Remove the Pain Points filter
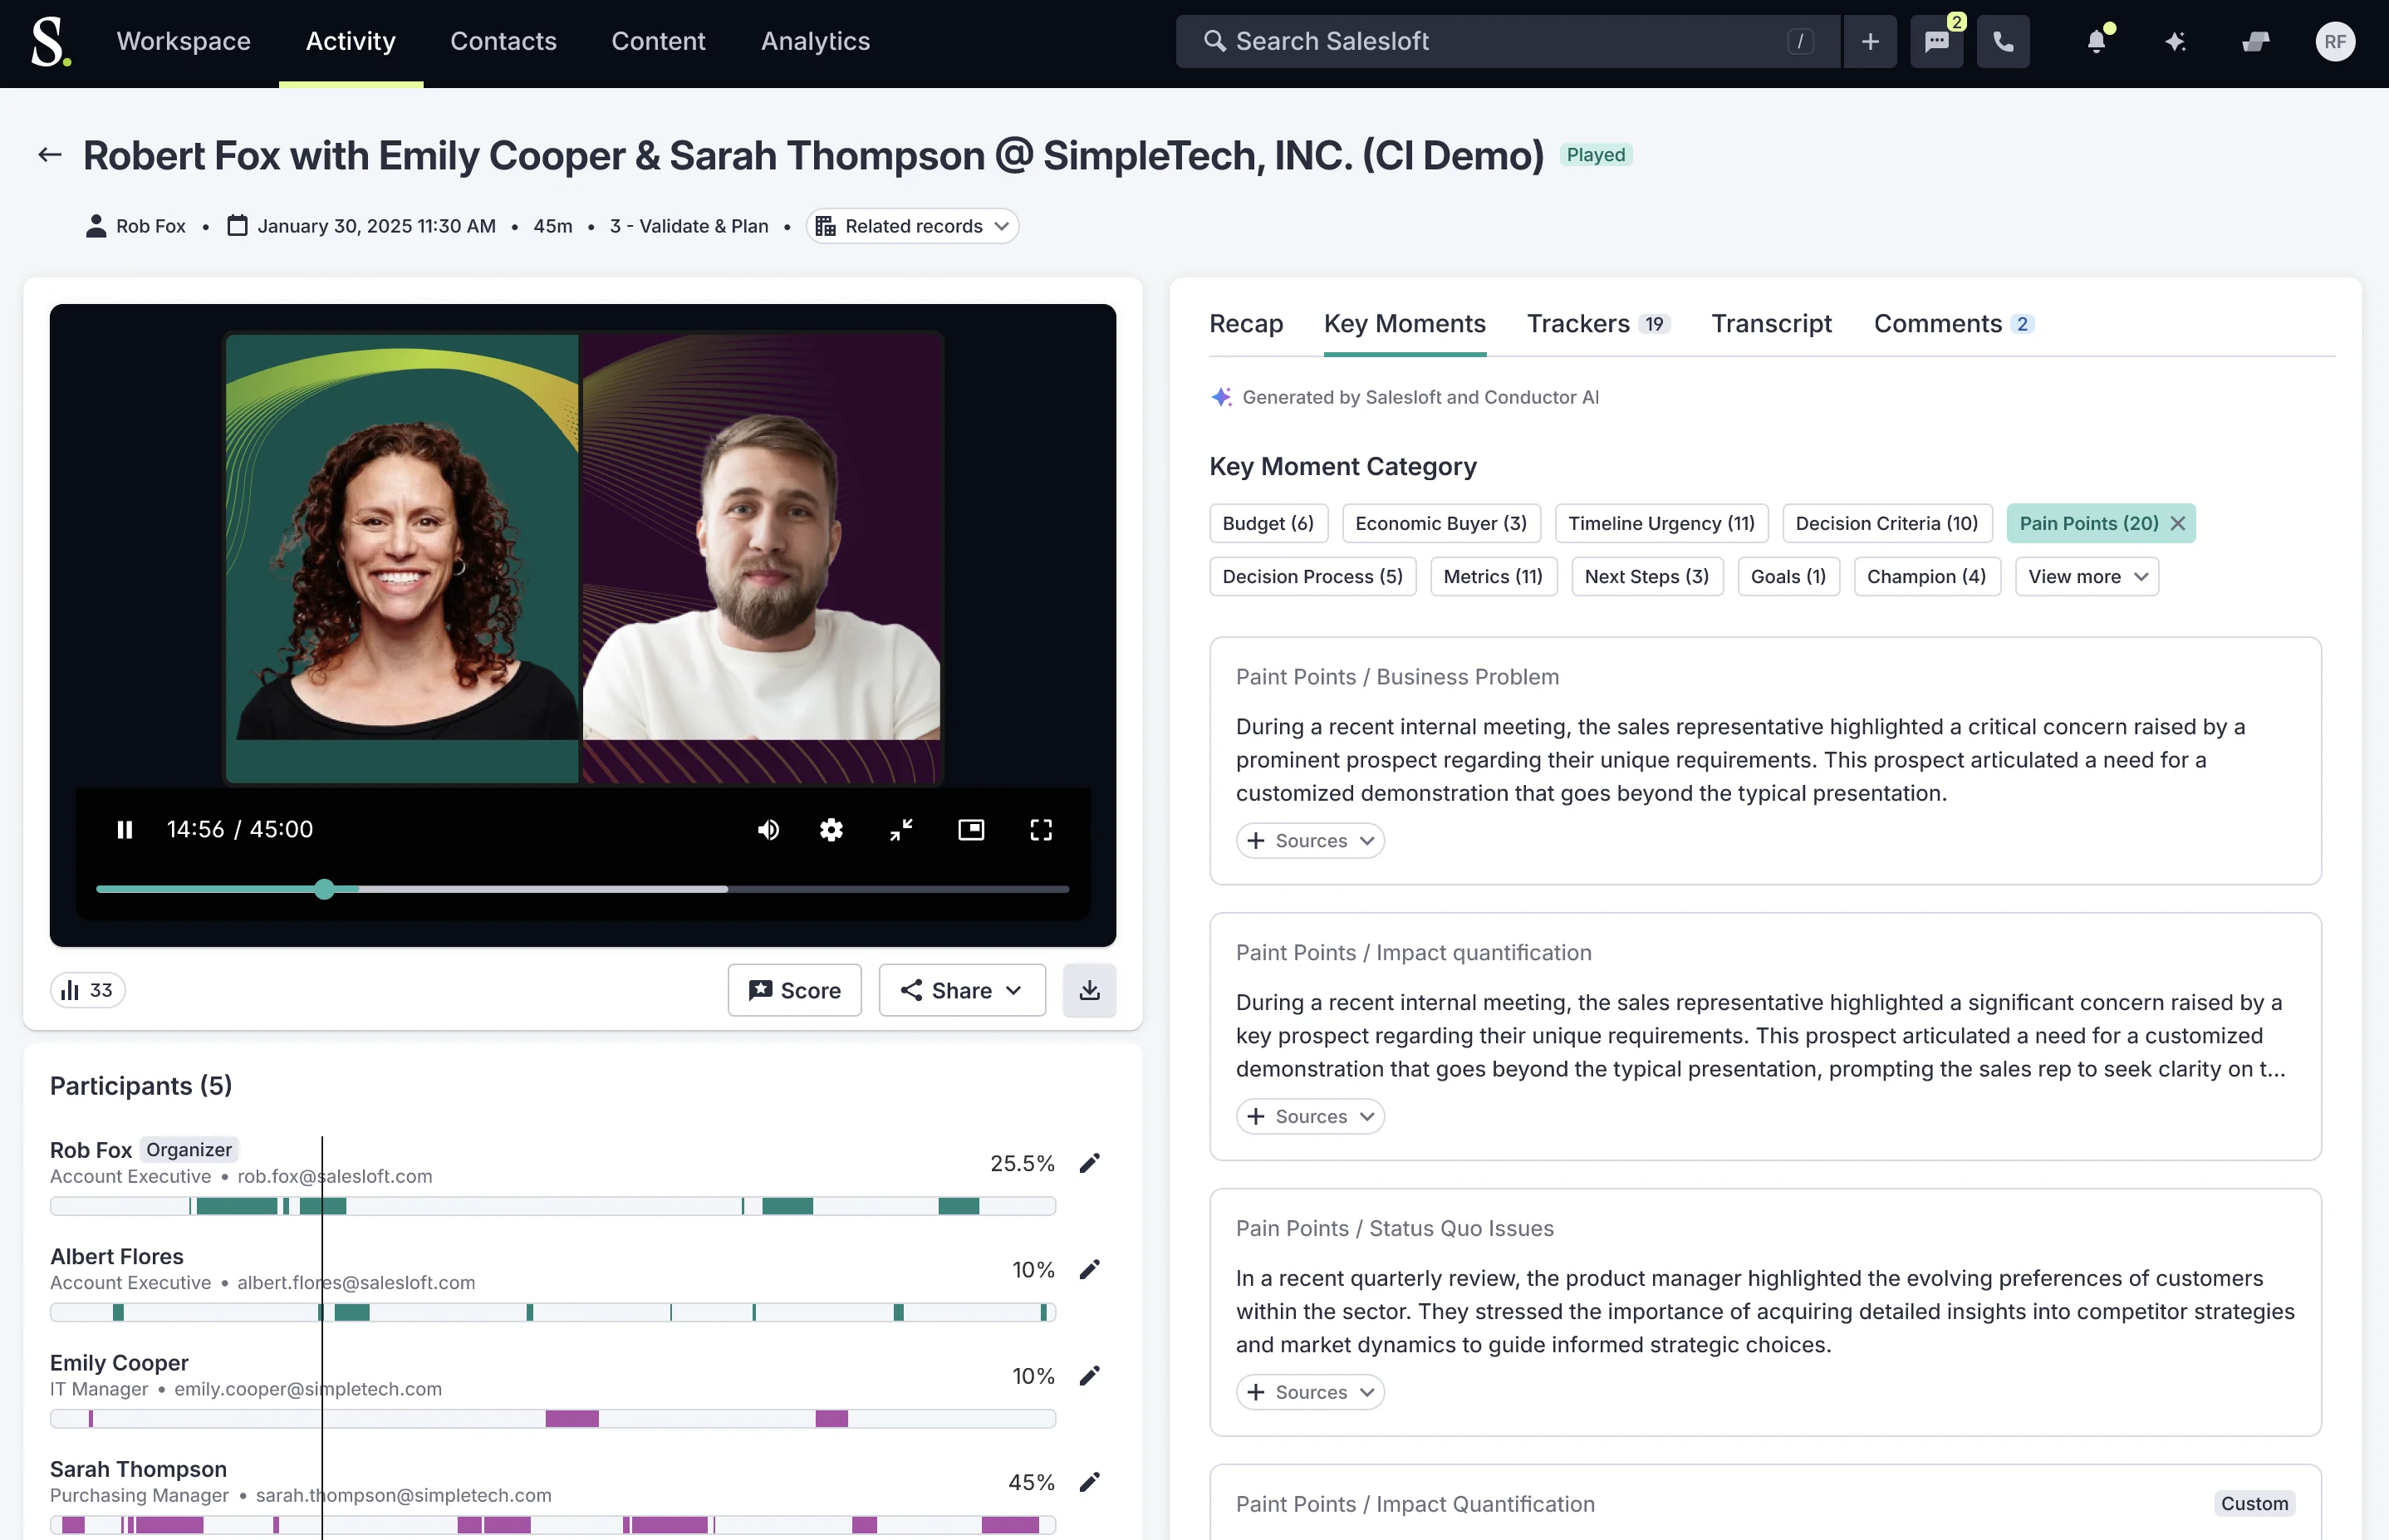The height and width of the screenshot is (1540, 2389). coord(2177,523)
